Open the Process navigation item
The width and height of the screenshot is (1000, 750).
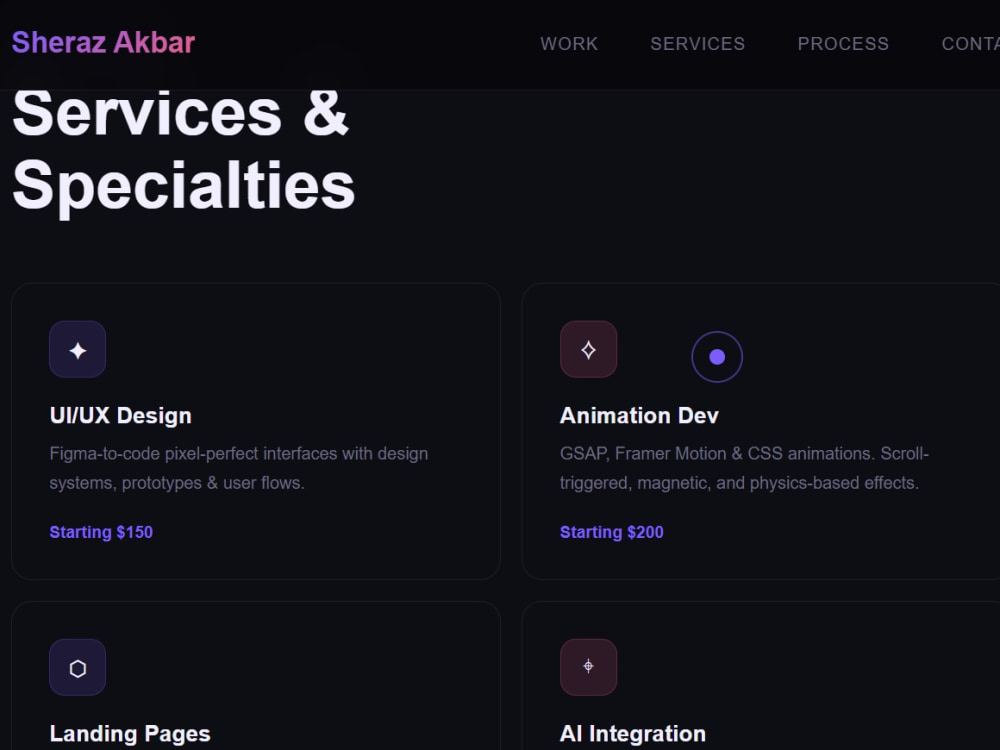(842, 43)
